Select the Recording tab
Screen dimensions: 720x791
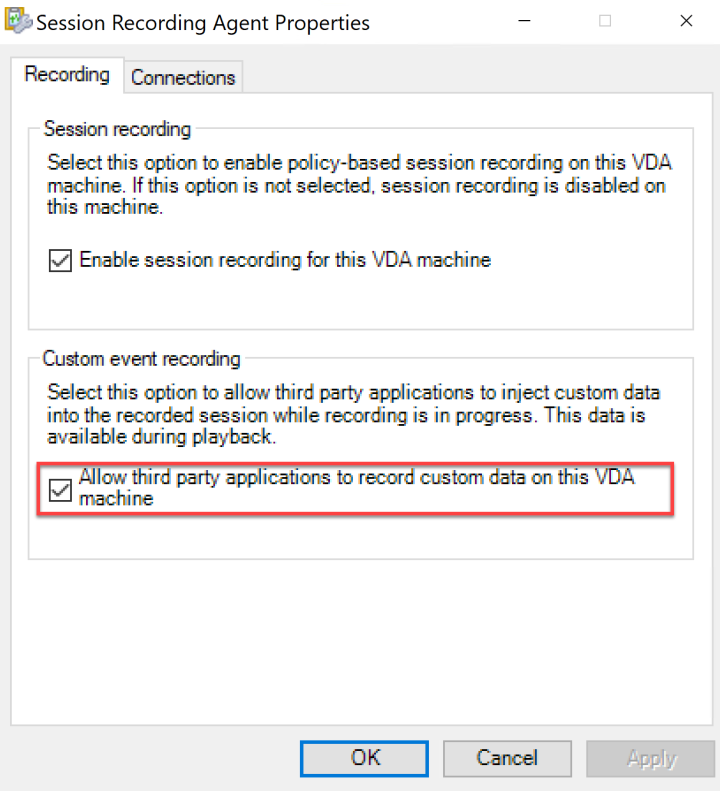click(x=67, y=75)
